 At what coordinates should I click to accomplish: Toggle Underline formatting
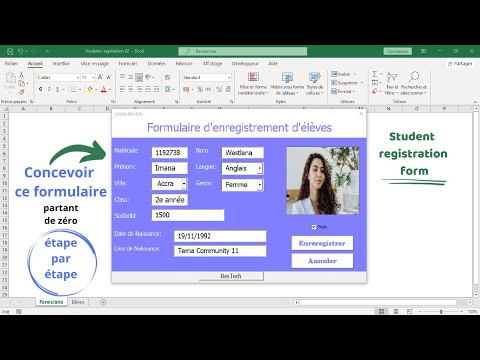(x=57, y=89)
